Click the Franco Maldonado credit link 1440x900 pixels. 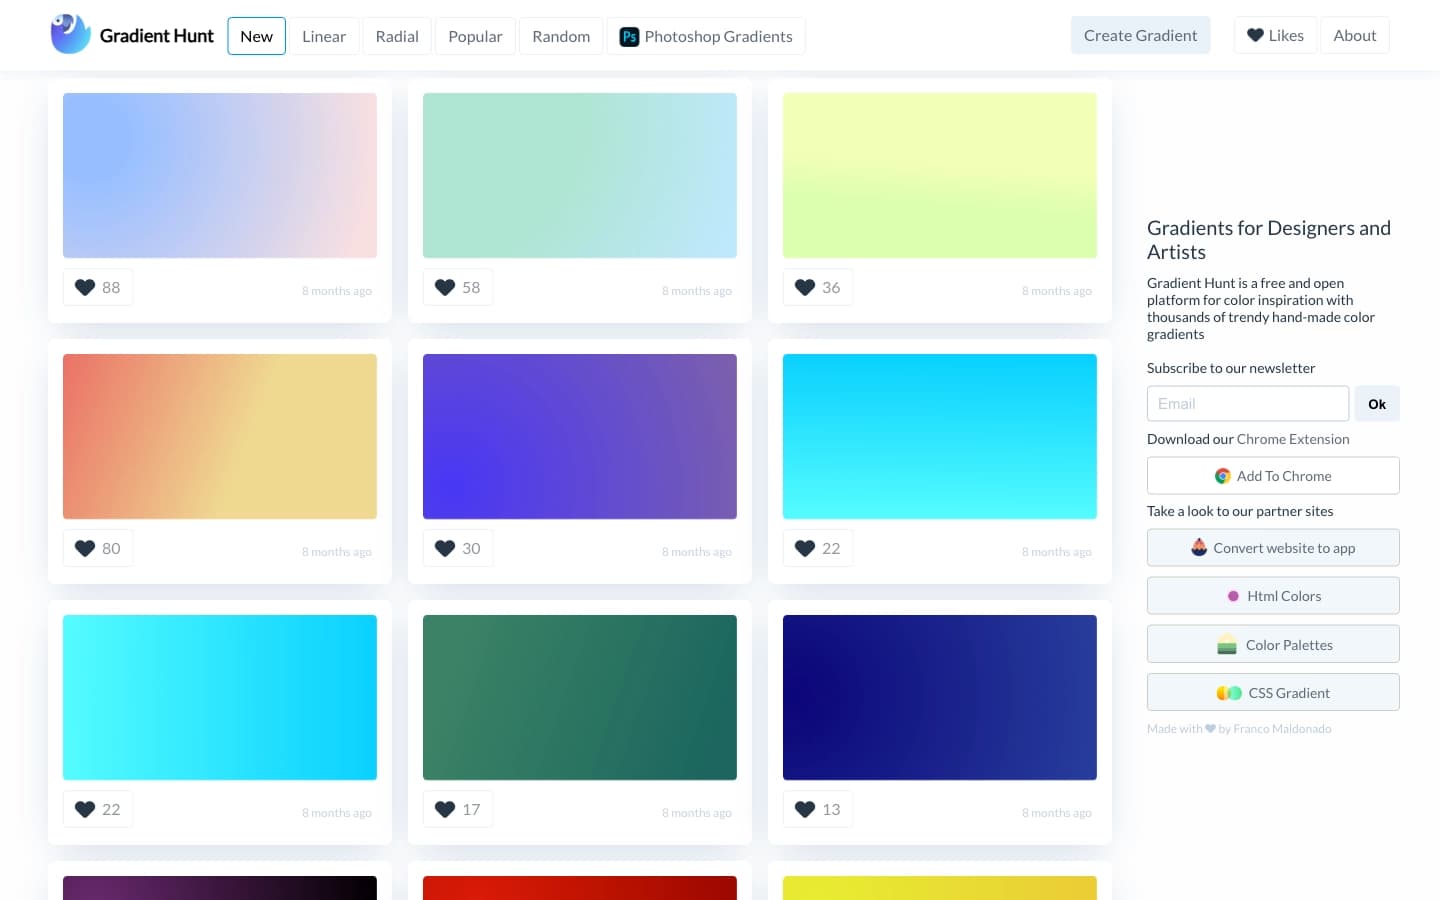tap(1282, 729)
